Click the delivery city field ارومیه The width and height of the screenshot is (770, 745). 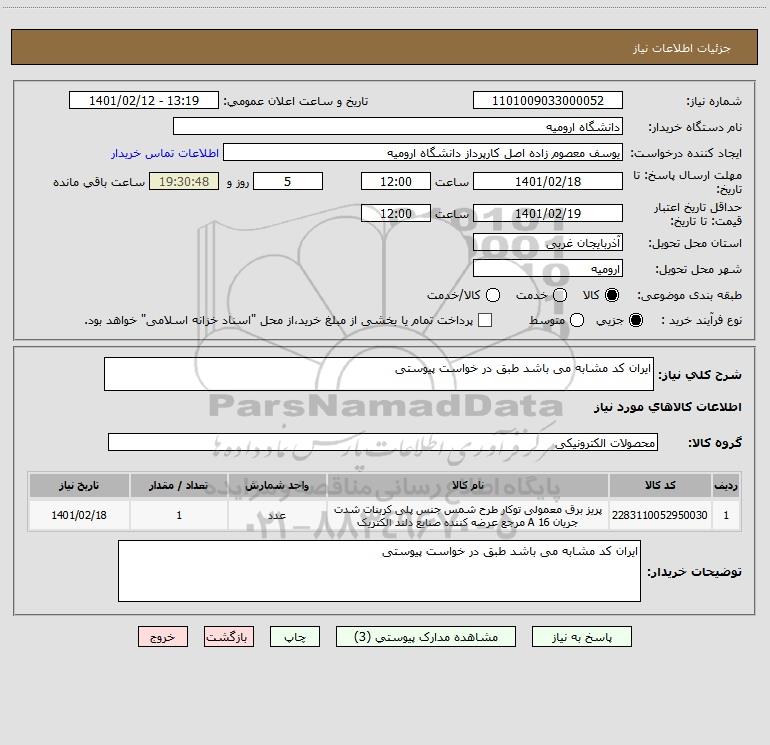coord(548,268)
